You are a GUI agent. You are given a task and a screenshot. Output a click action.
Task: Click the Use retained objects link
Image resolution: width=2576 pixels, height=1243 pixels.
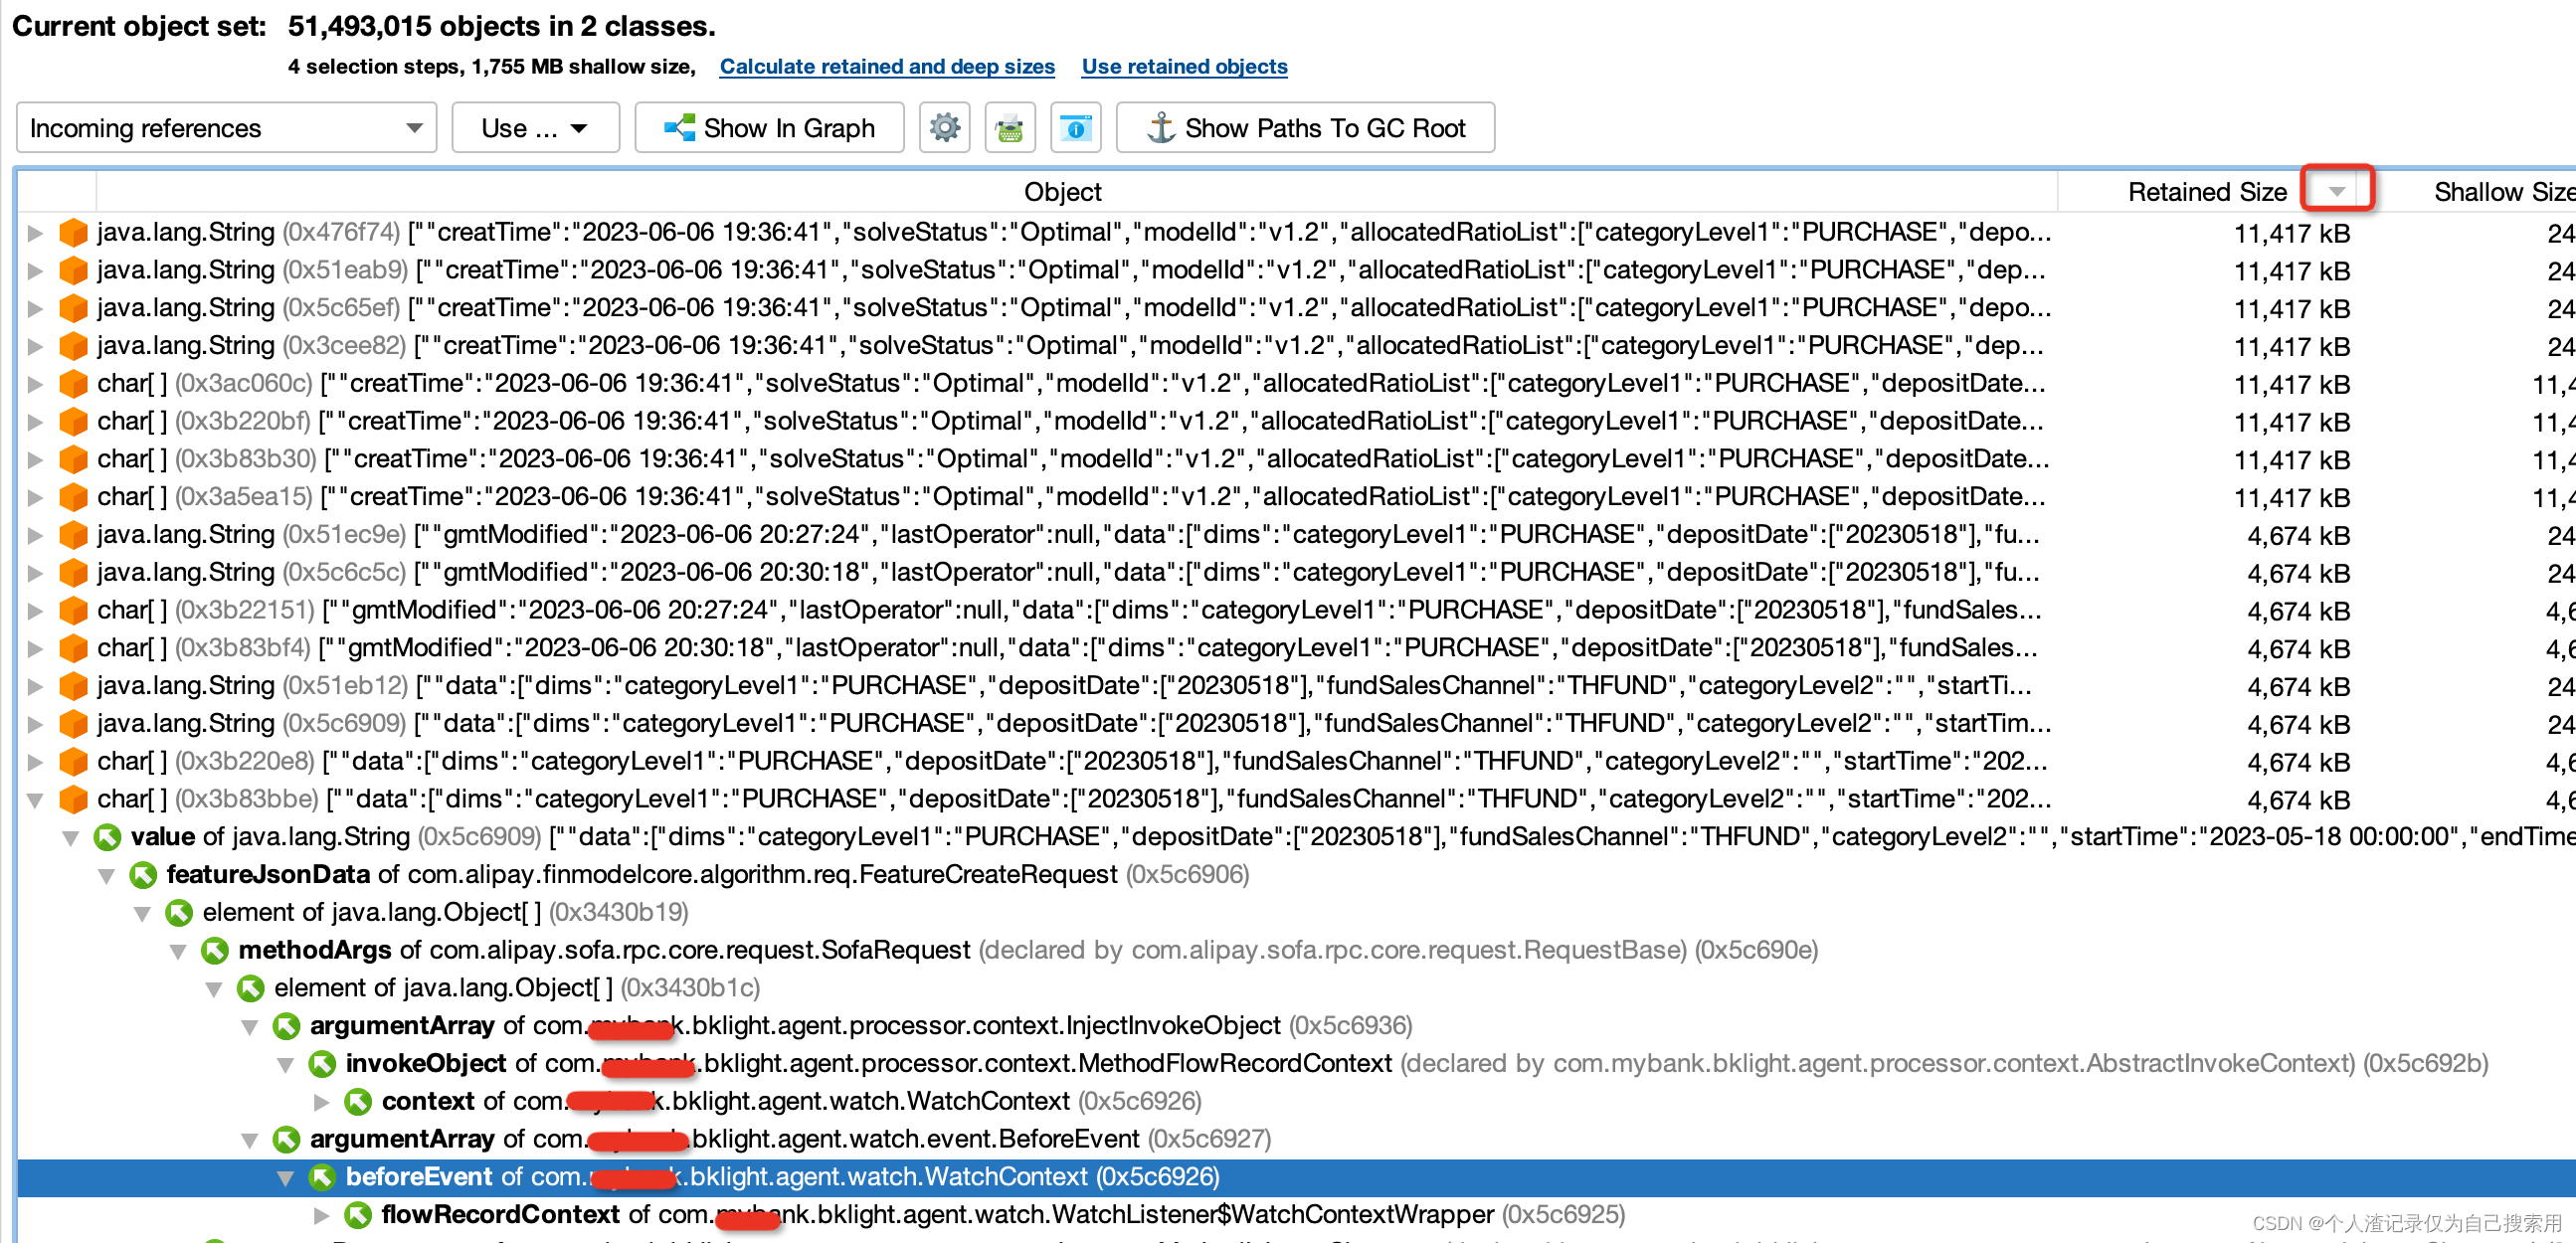(x=1184, y=66)
